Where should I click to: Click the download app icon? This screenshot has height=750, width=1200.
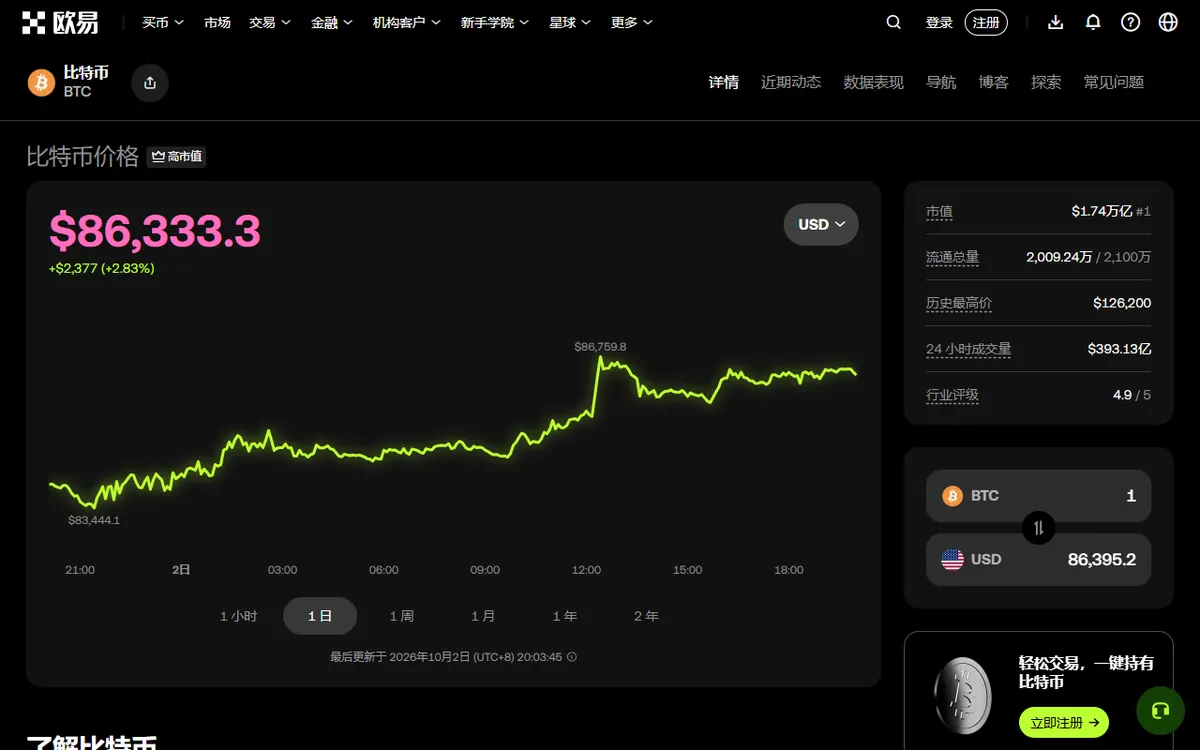point(1055,22)
